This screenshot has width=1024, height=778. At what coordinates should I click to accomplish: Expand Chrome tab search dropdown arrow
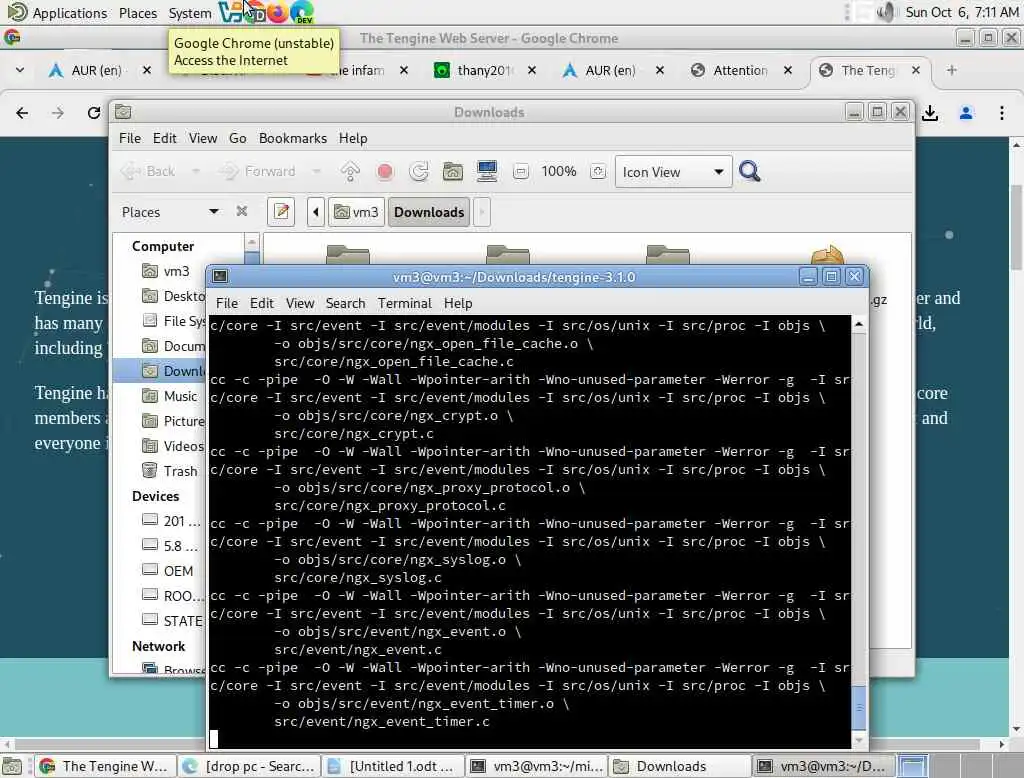20,70
